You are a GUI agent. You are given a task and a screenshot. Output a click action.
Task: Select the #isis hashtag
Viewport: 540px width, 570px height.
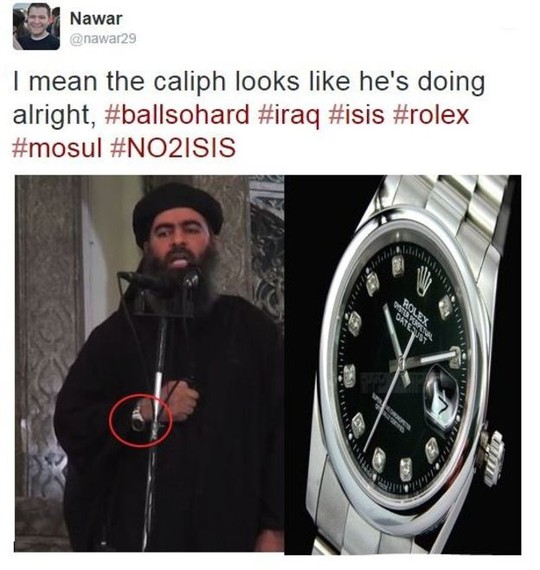(x=356, y=114)
